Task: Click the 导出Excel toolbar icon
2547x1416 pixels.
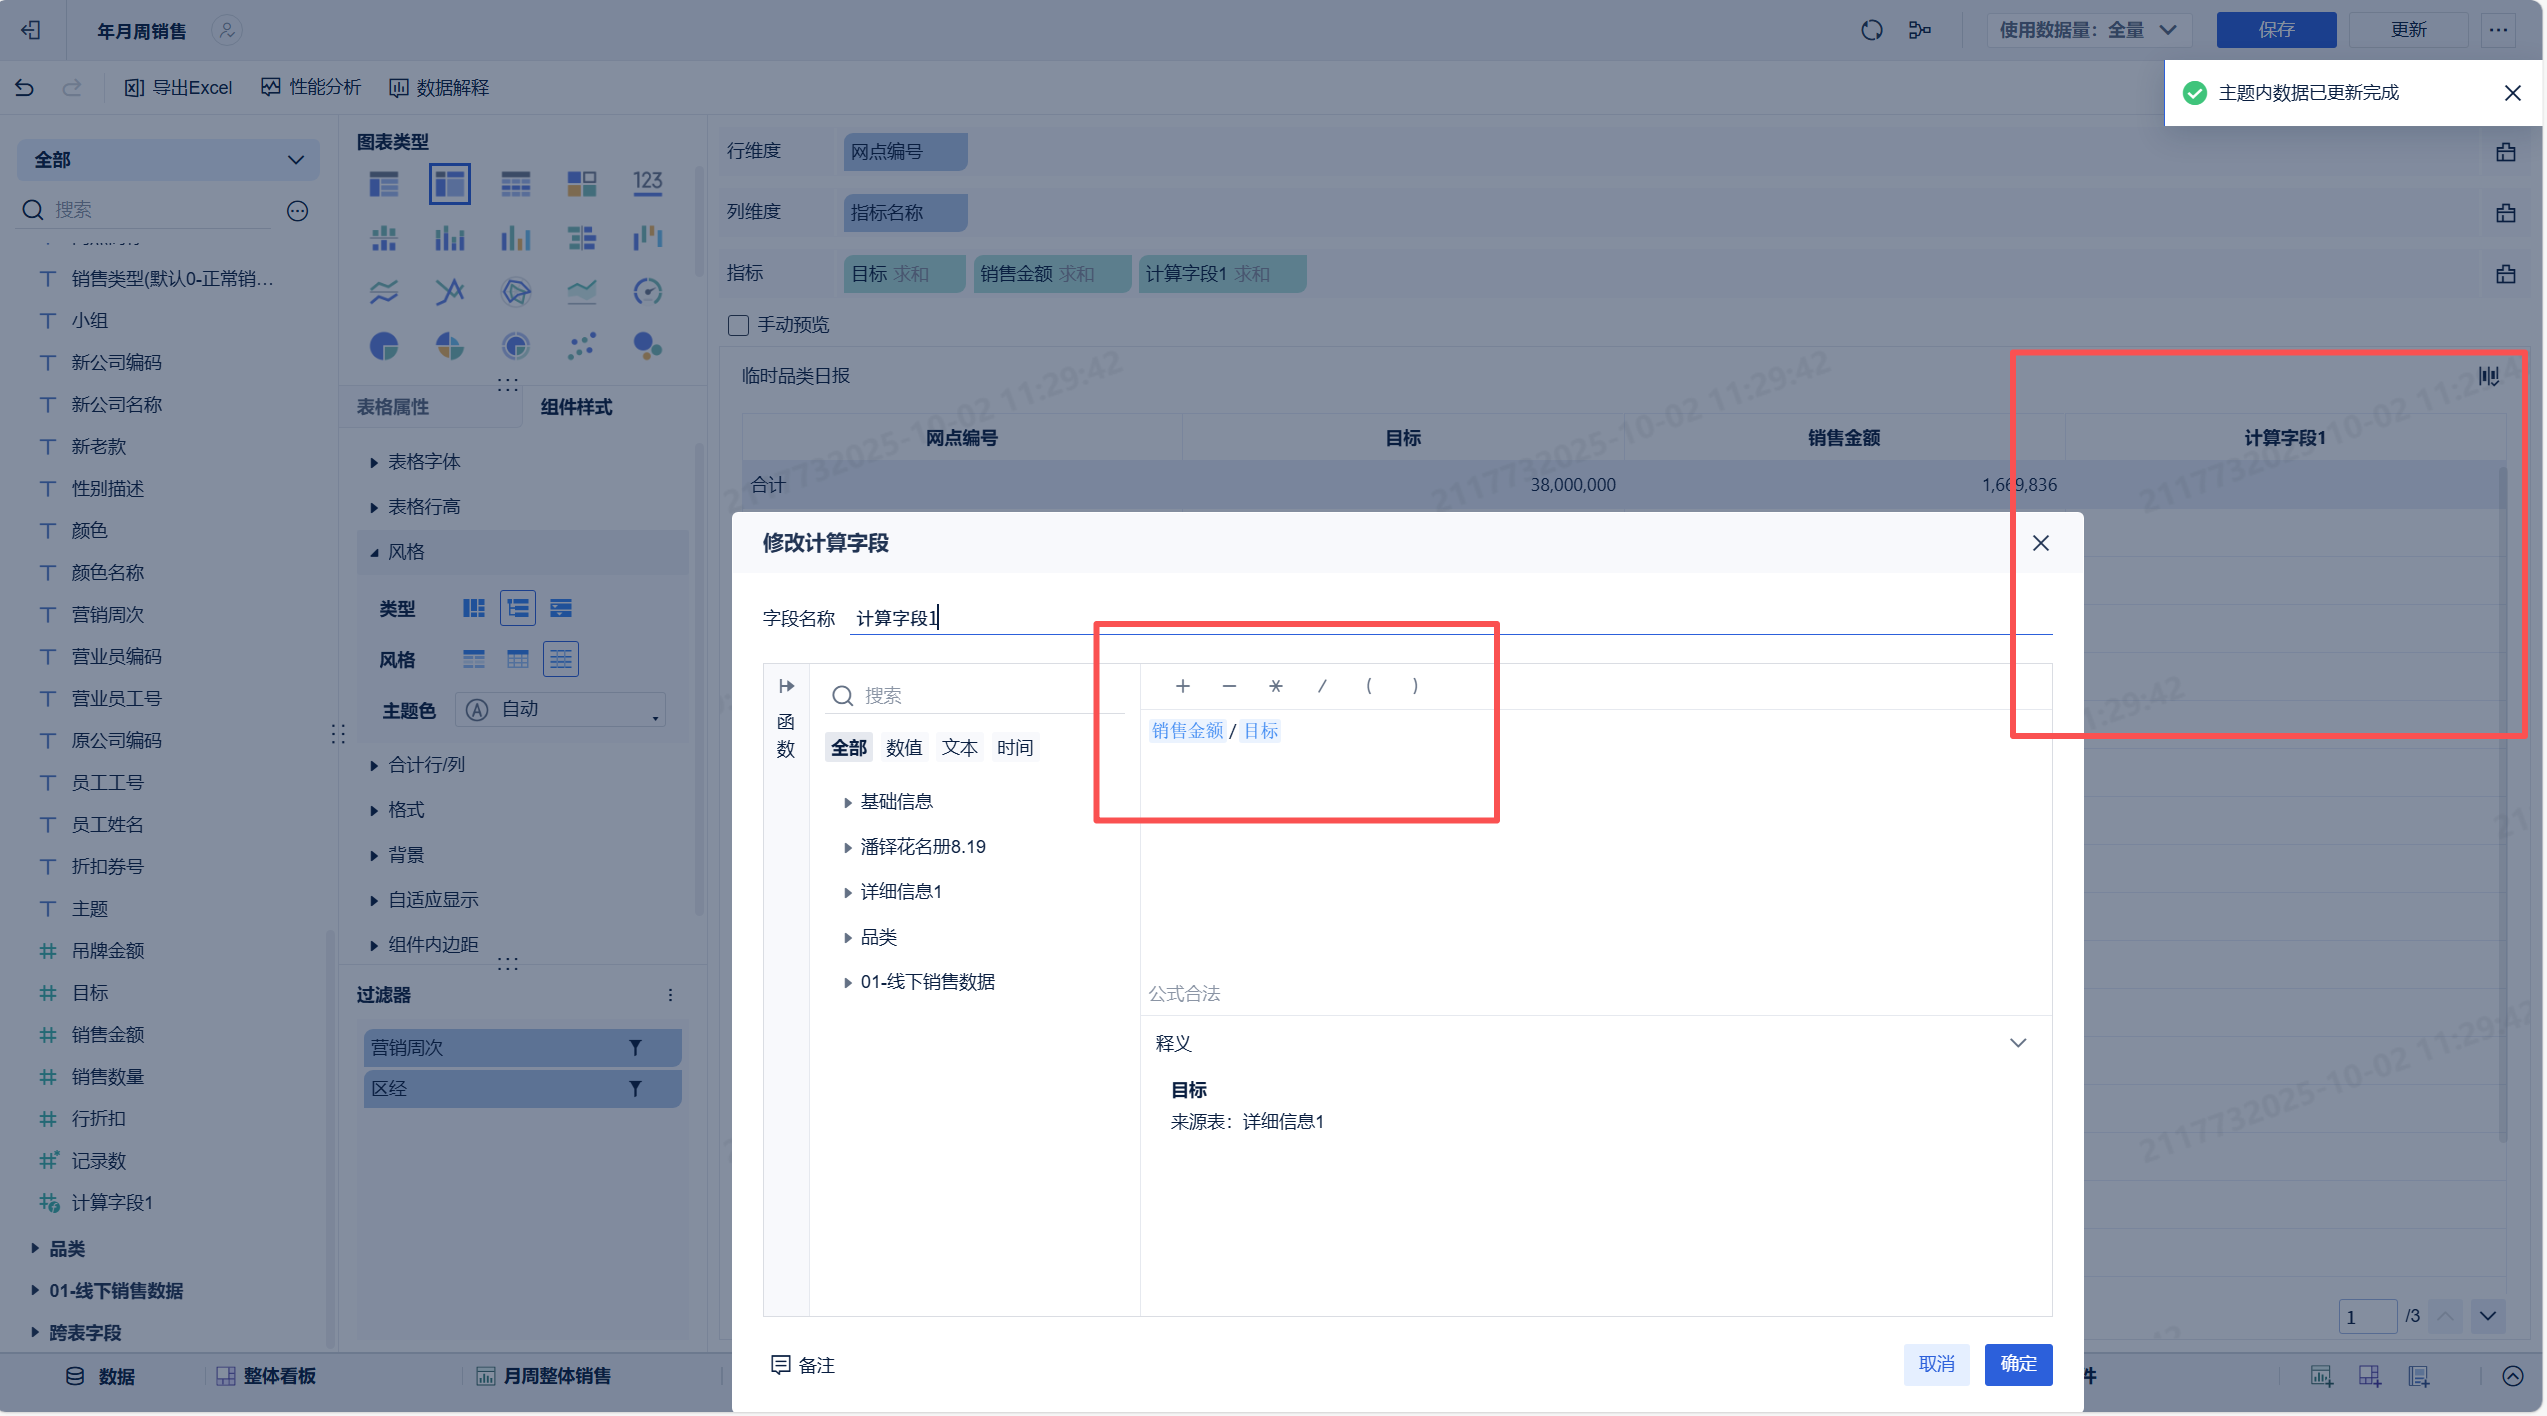Action: (x=134, y=88)
